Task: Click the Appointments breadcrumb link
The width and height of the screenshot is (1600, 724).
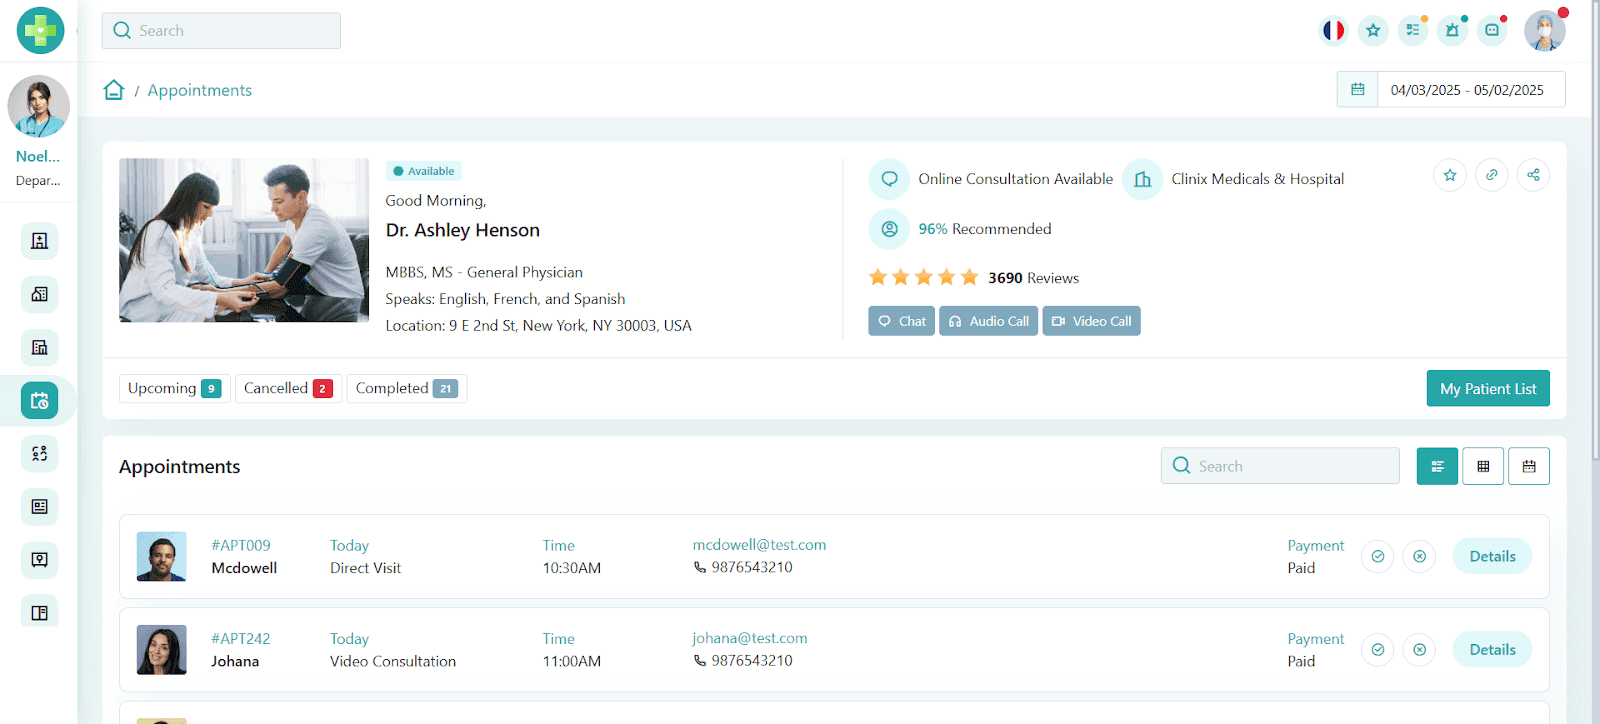Action: (x=200, y=90)
